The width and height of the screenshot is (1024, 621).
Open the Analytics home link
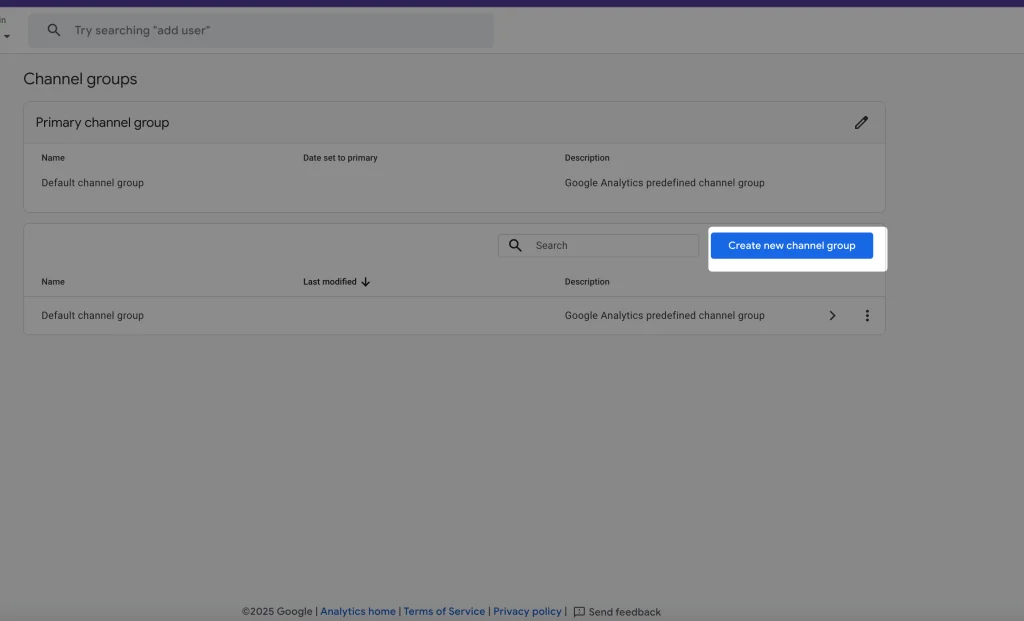pyautogui.click(x=357, y=611)
